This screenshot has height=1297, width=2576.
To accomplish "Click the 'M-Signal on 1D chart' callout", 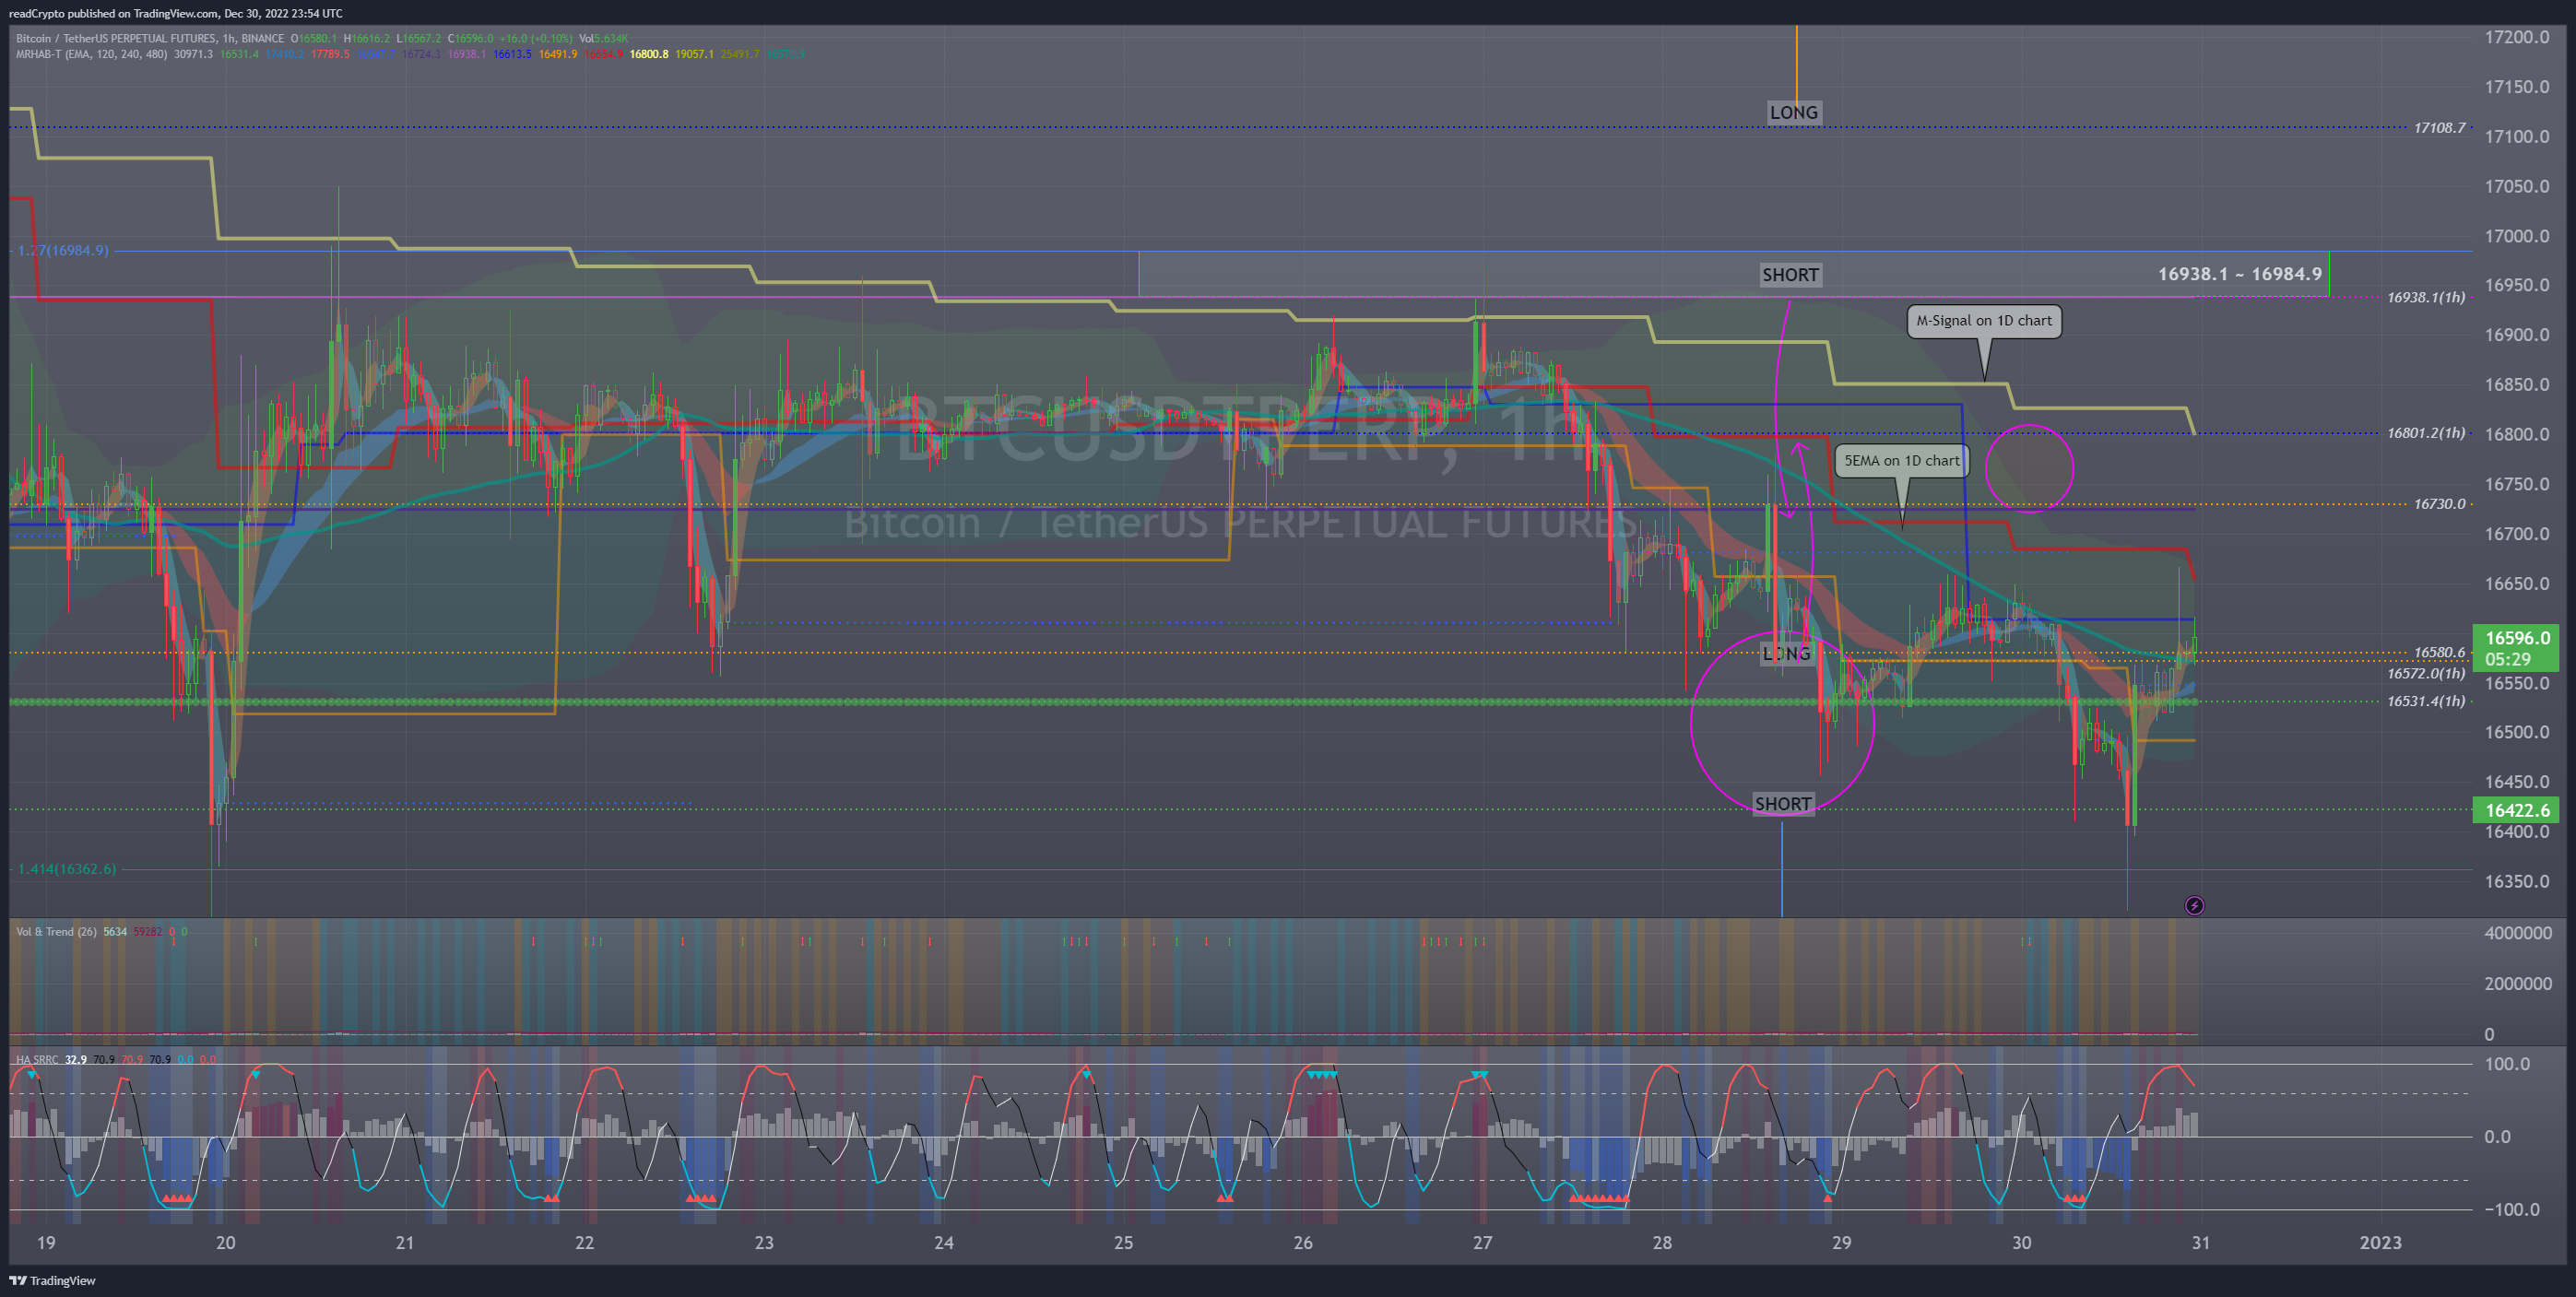I will 1983,321.
